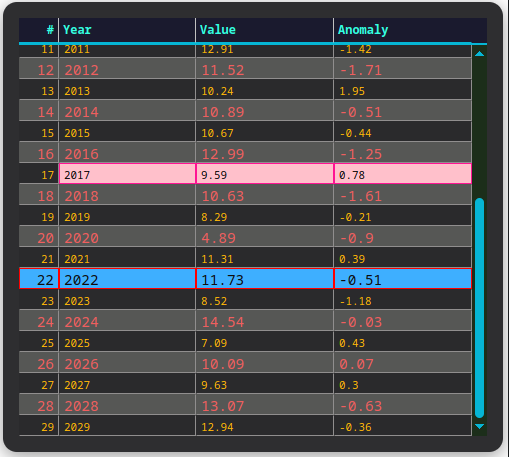
Task: Select row number 20
Action: (39, 237)
